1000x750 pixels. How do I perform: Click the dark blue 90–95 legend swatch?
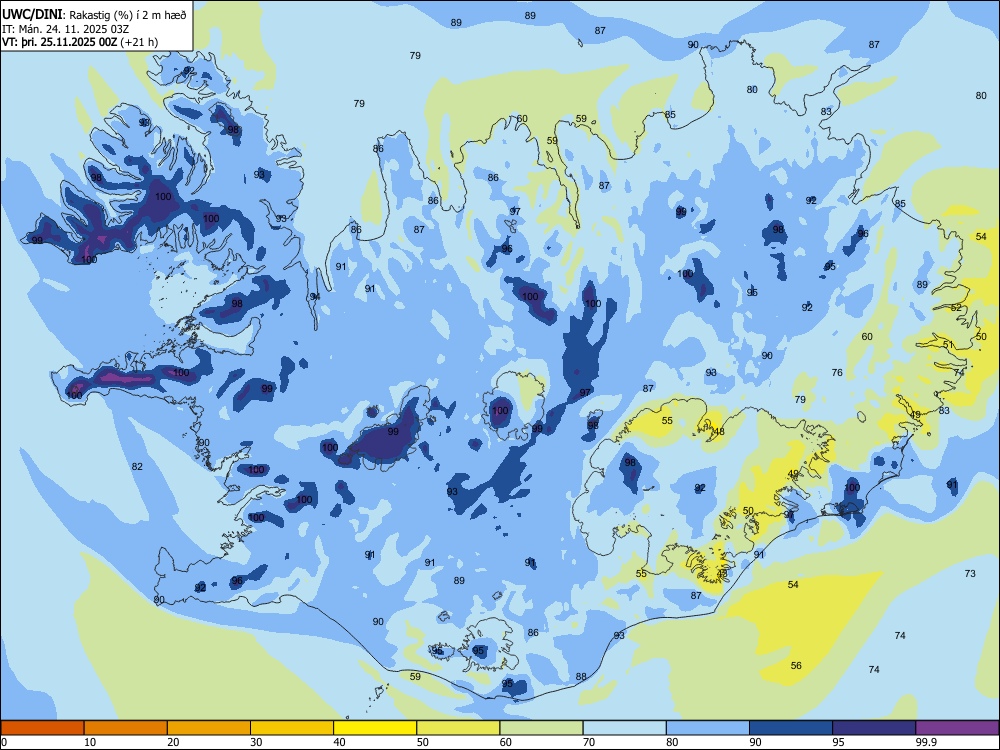tap(791, 728)
